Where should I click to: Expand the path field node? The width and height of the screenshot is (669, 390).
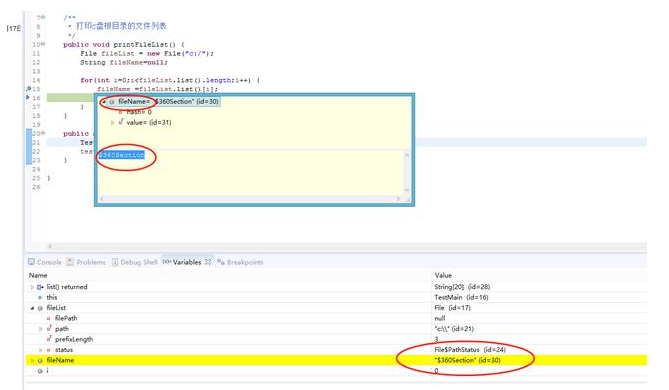[x=41, y=329]
